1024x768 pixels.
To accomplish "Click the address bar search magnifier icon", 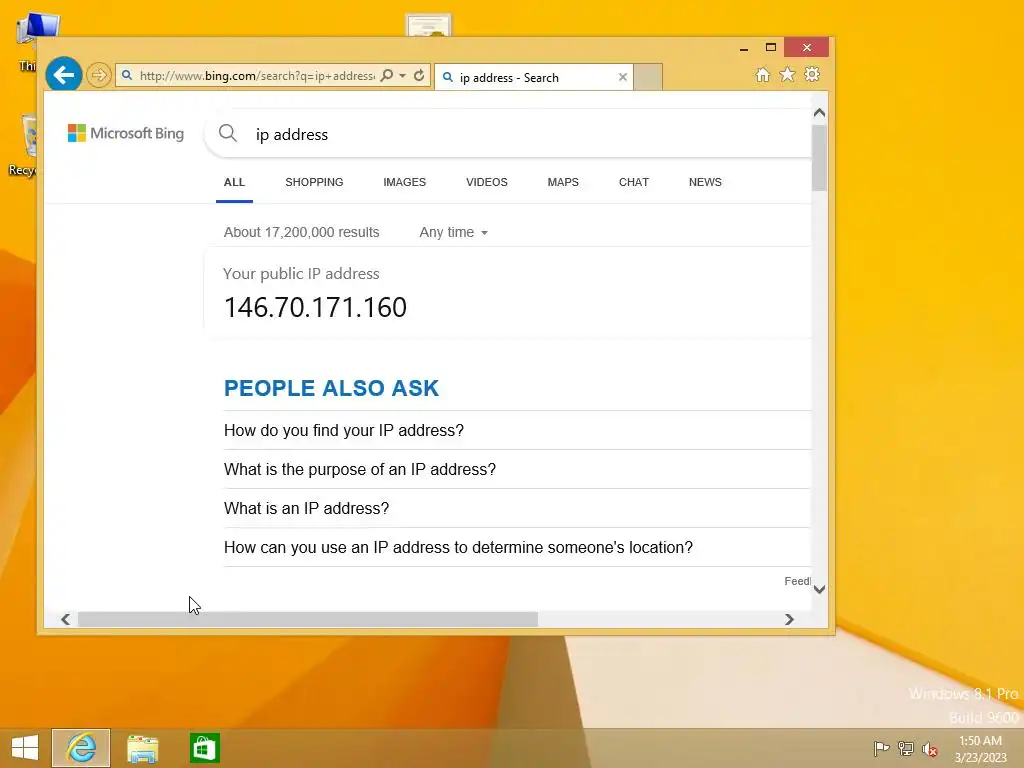I will tap(387, 76).
